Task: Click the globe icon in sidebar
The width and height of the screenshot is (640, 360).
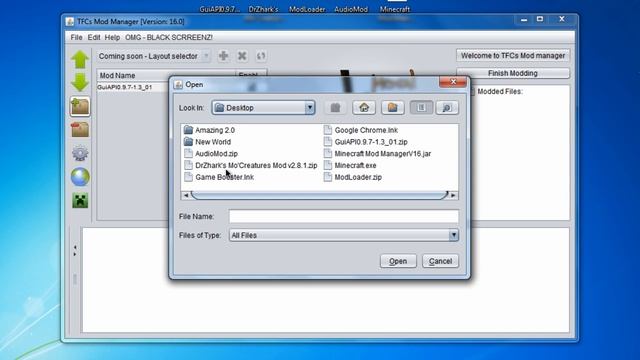Action: tap(80, 177)
